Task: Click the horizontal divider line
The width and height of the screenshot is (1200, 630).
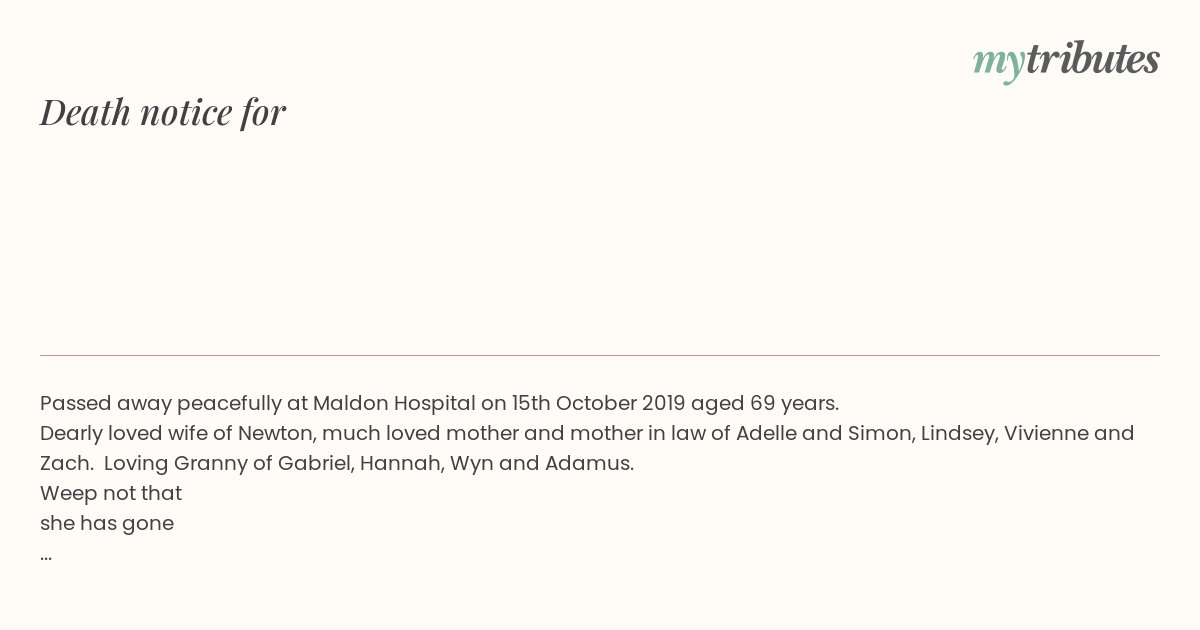Action: pos(600,355)
